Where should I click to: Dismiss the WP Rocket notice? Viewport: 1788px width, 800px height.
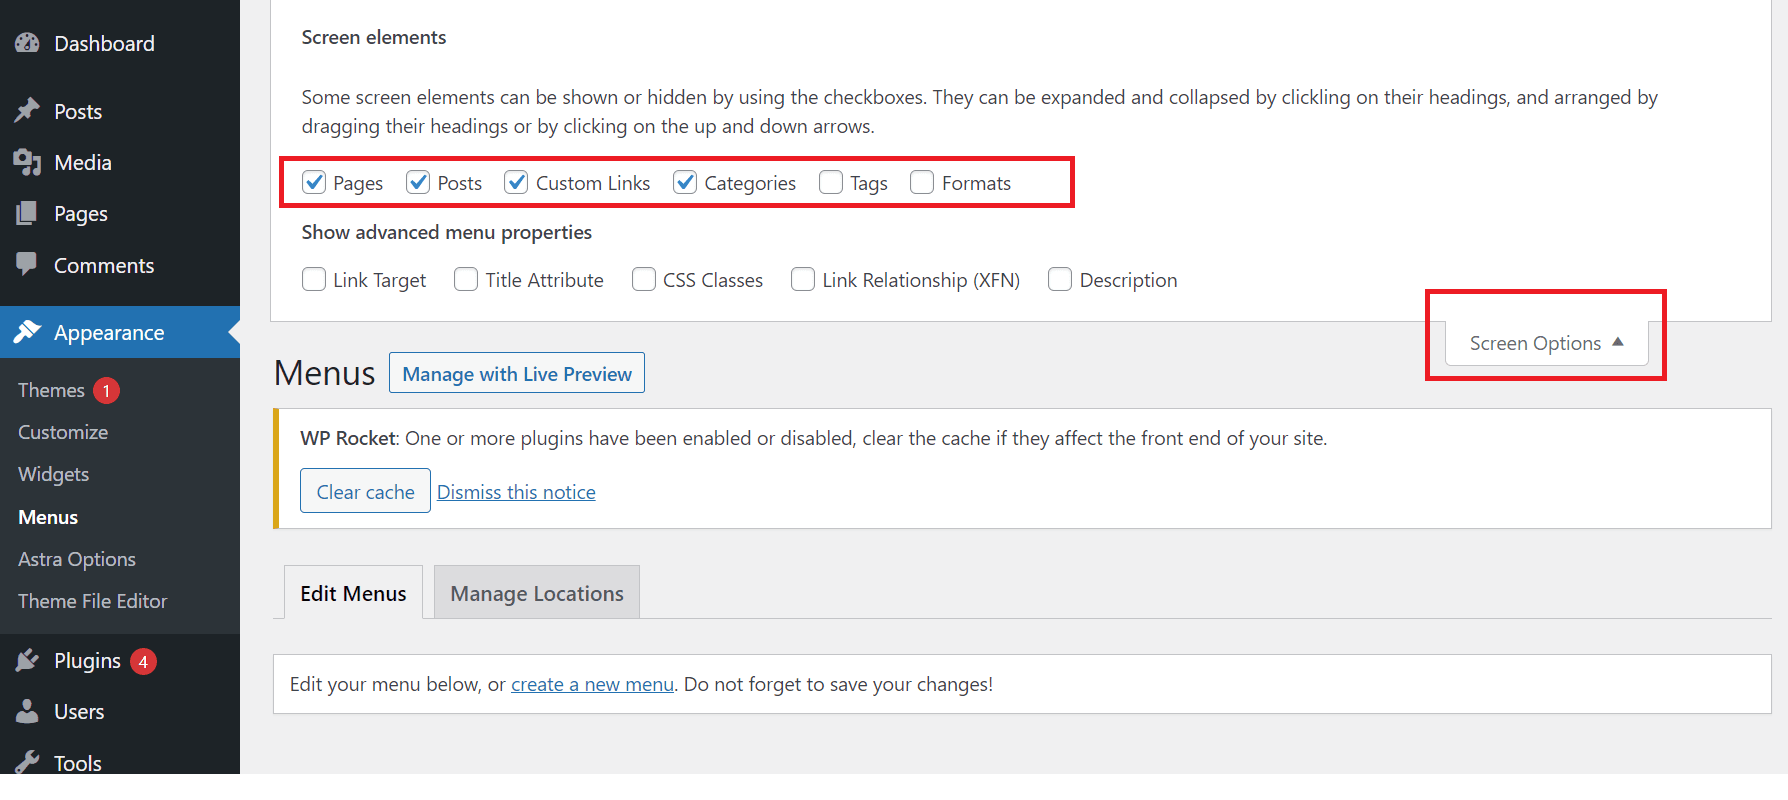[516, 492]
